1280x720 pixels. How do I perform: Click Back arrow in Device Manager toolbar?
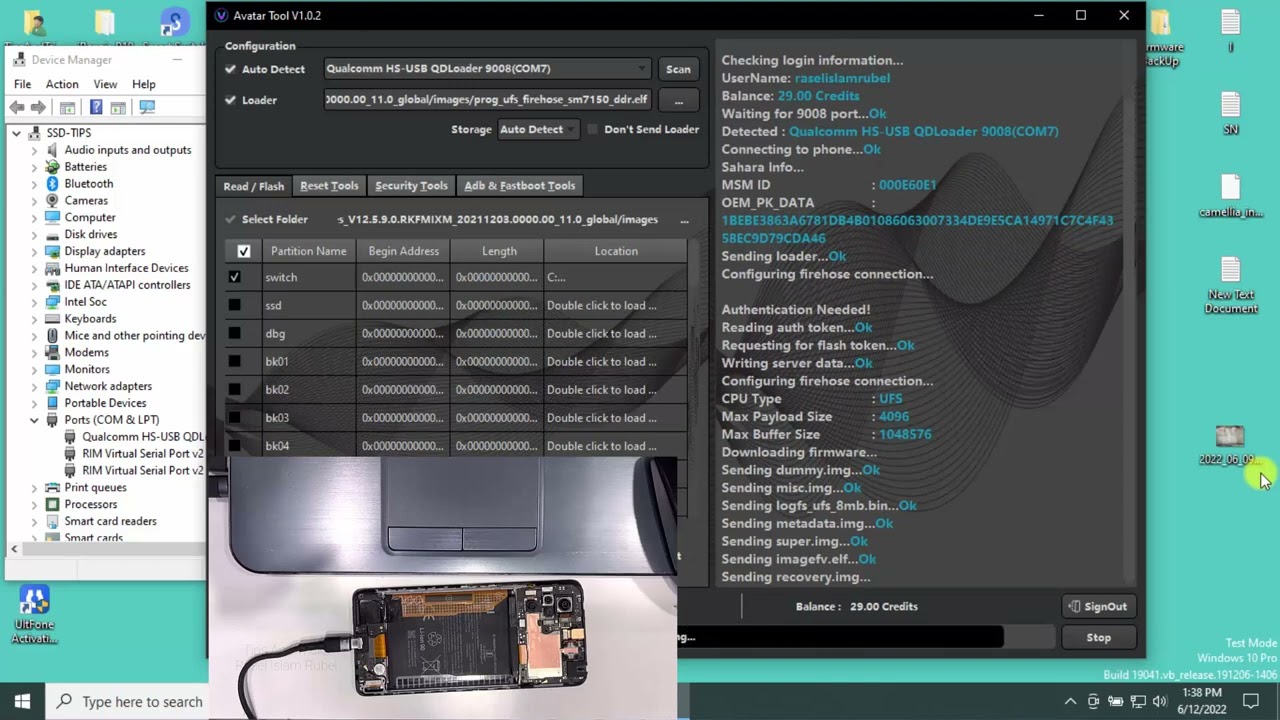(x=17, y=107)
